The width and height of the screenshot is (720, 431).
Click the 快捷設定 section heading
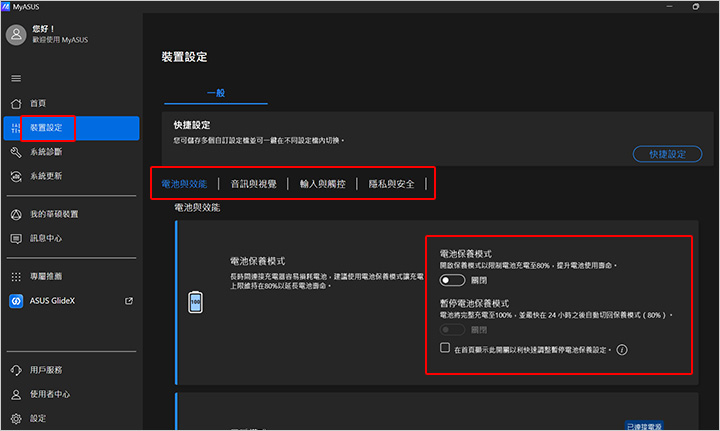coord(192,125)
